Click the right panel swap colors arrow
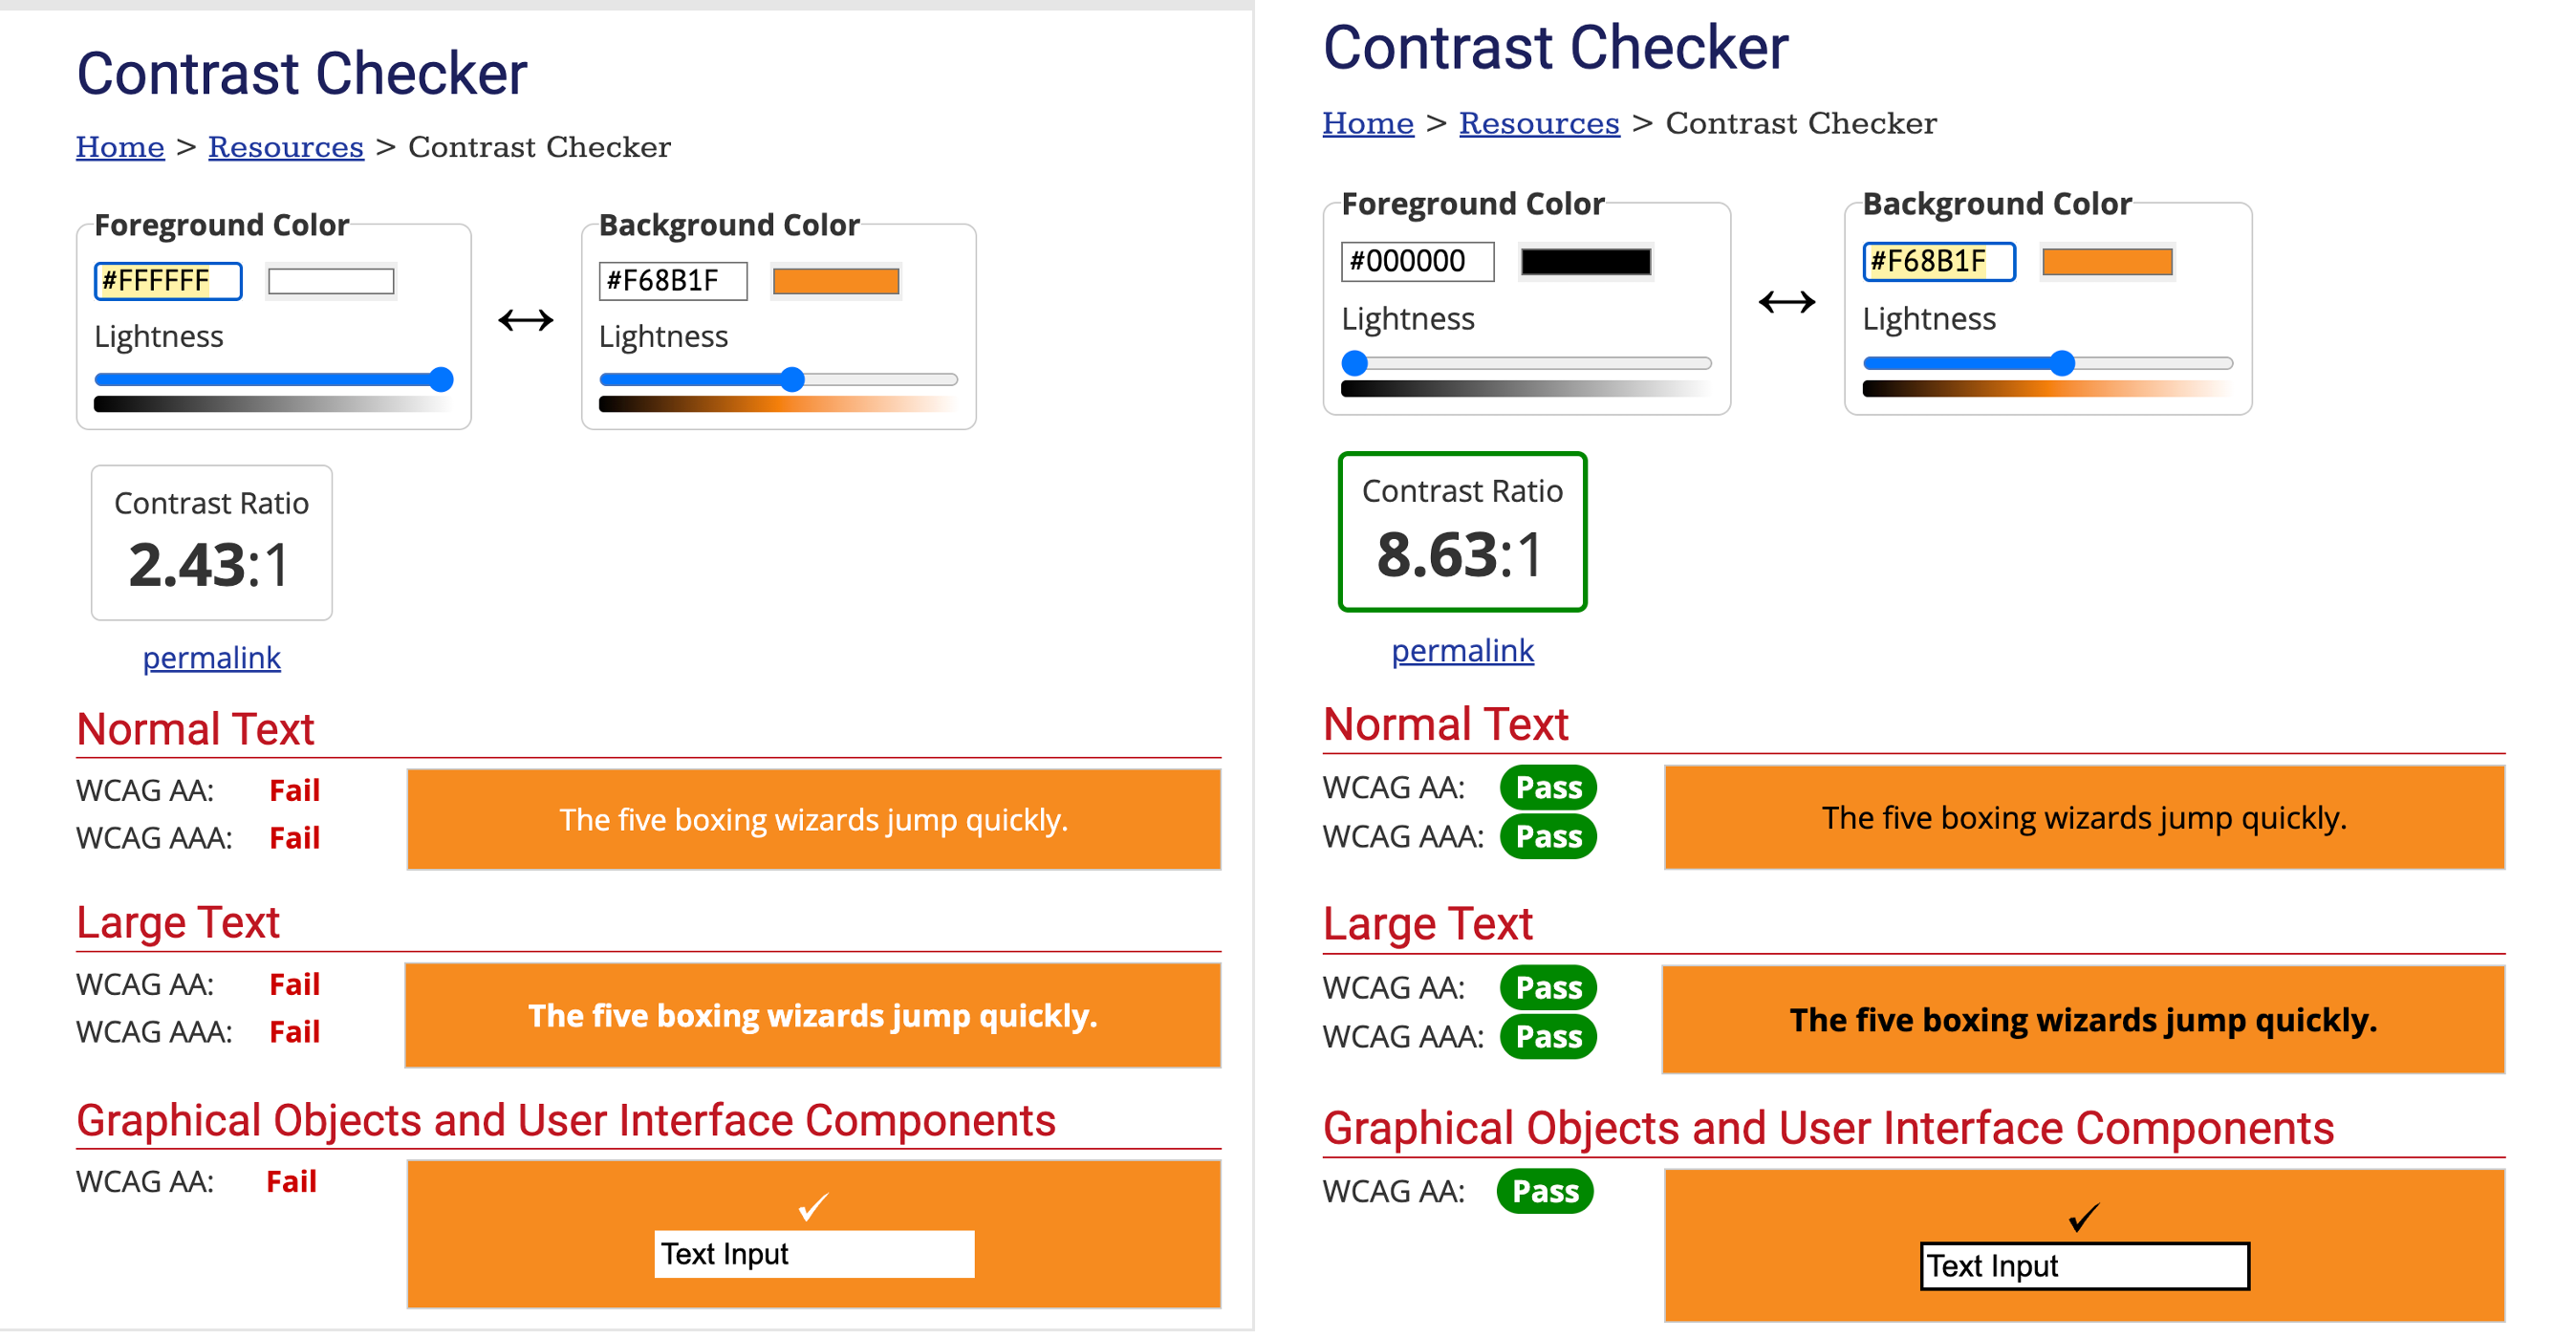The height and width of the screenshot is (1339, 2576). 1786,301
